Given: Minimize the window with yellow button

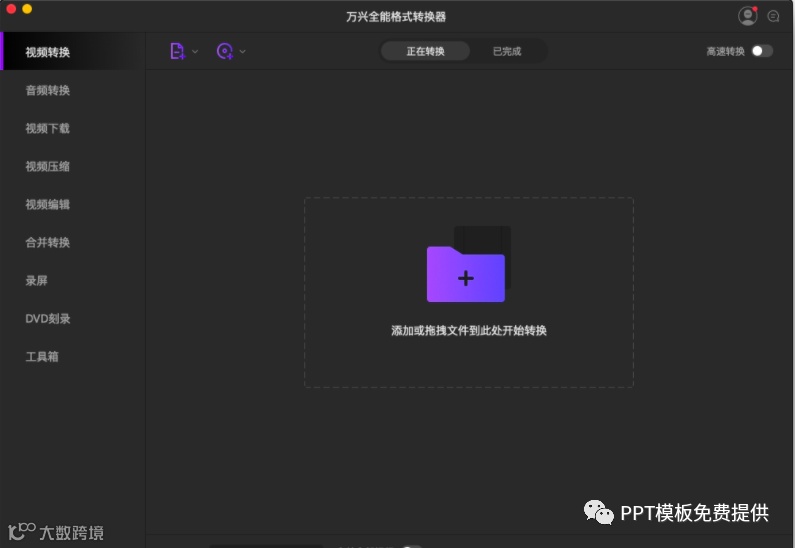Looking at the screenshot, I should pyautogui.click(x=27, y=9).
